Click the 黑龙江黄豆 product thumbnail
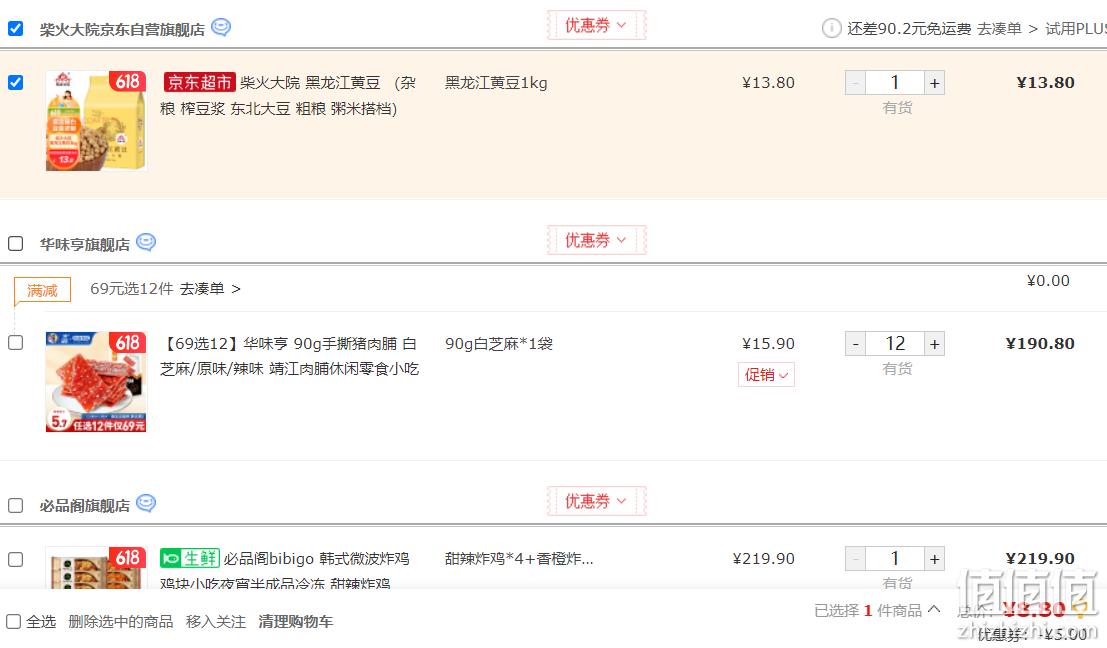Screen dimensions: 1107x648 point(96,121)
